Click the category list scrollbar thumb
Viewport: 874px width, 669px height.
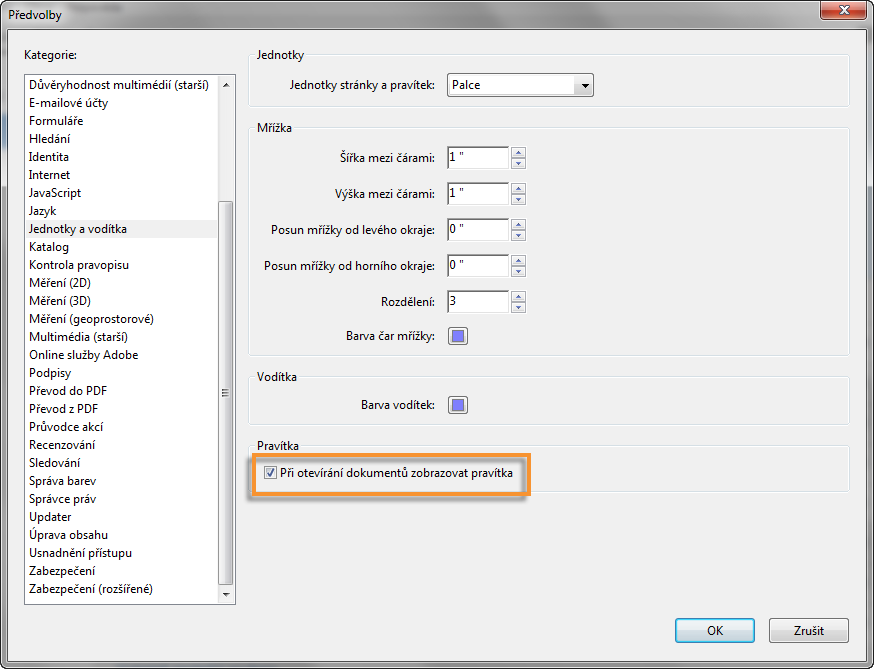click(226, 393)
